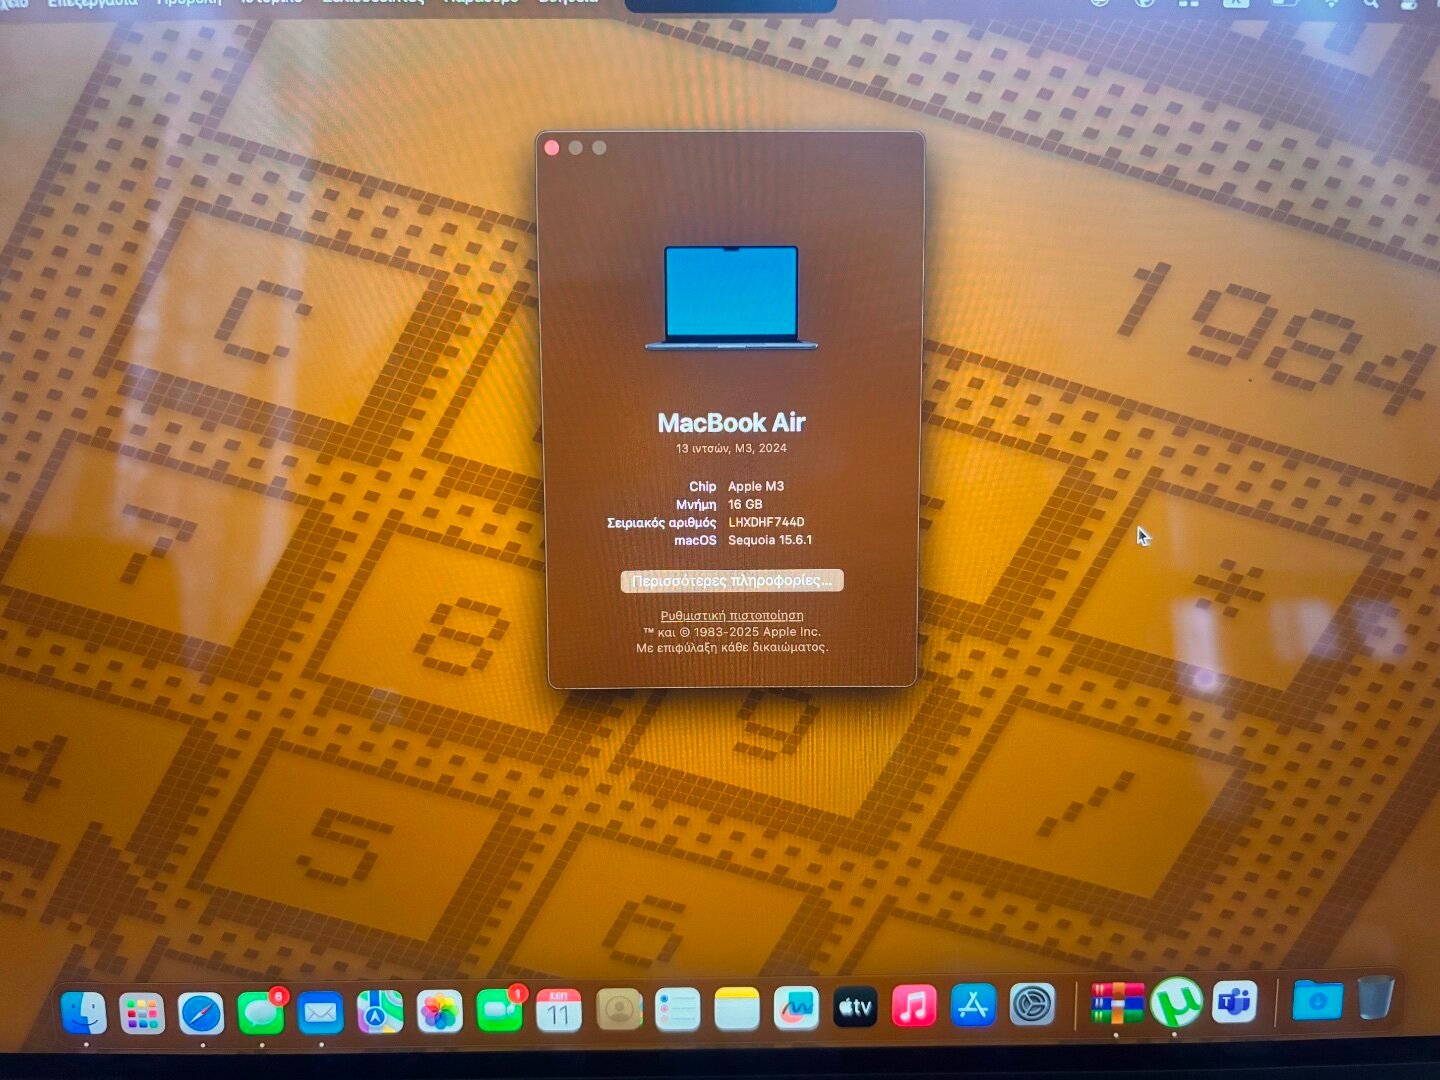Open the Trash
1440x1080 pixels.
pos(1376,997)
